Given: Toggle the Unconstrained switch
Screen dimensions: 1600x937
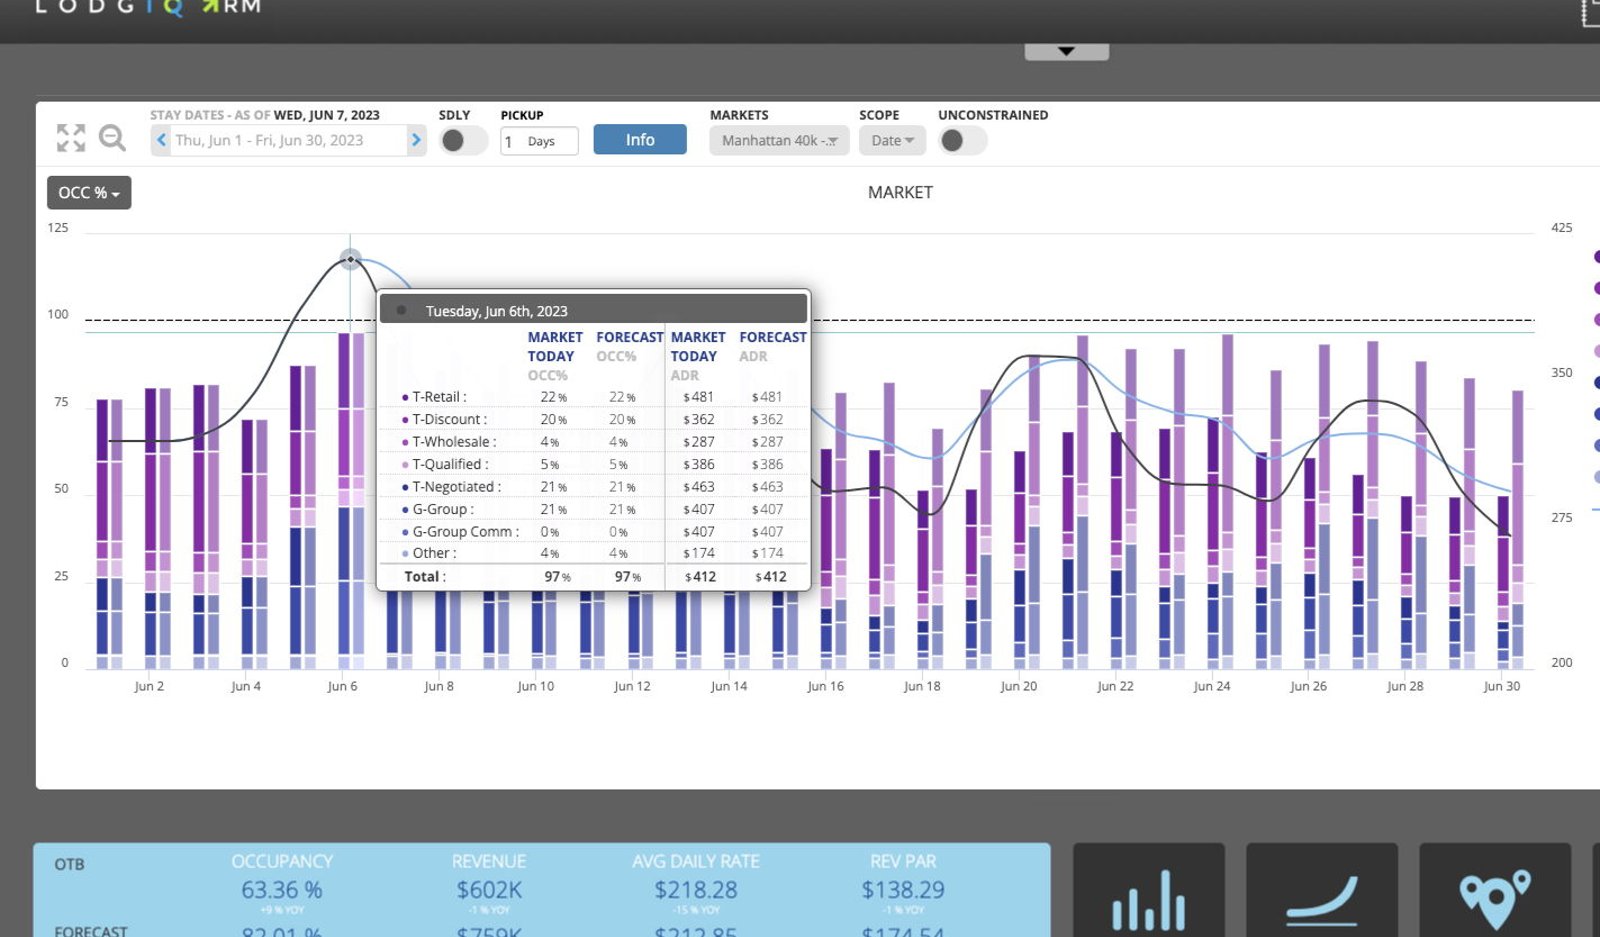Looking at the screenshot, I should [x=962, y=140].
